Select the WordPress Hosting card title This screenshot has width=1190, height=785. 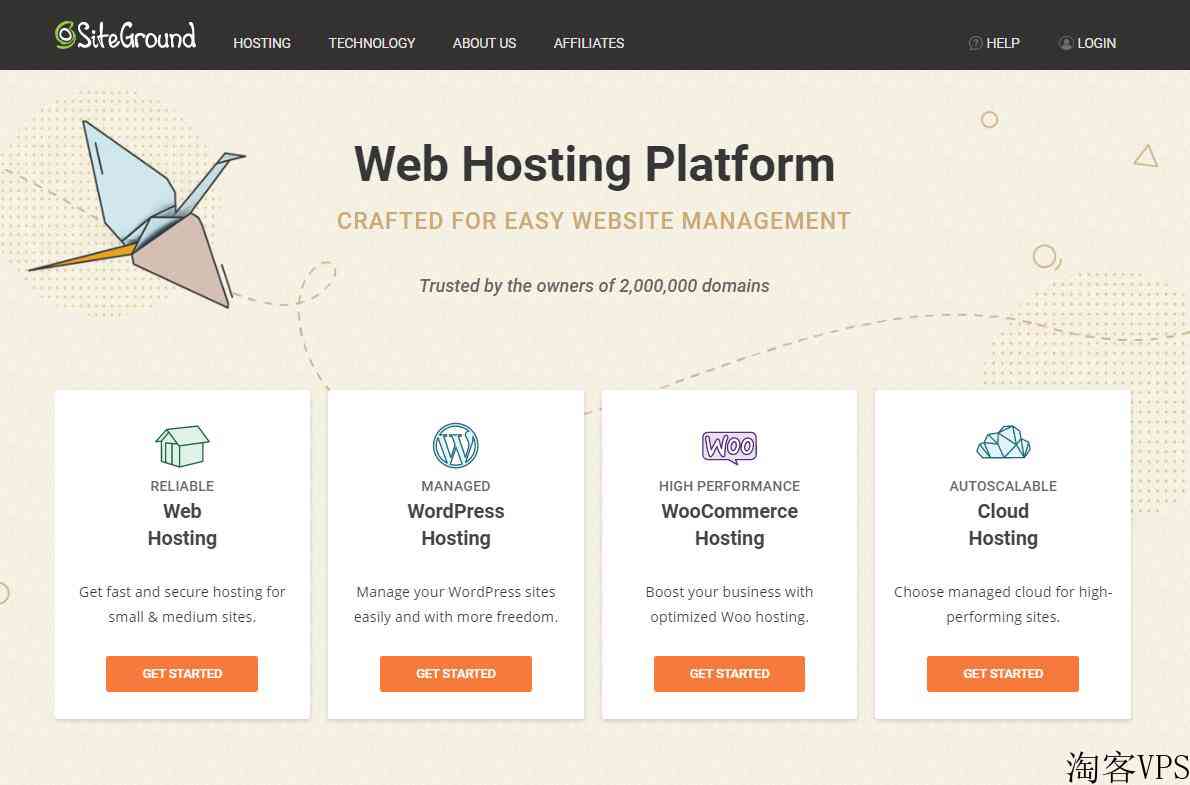(x=455, y=525)
